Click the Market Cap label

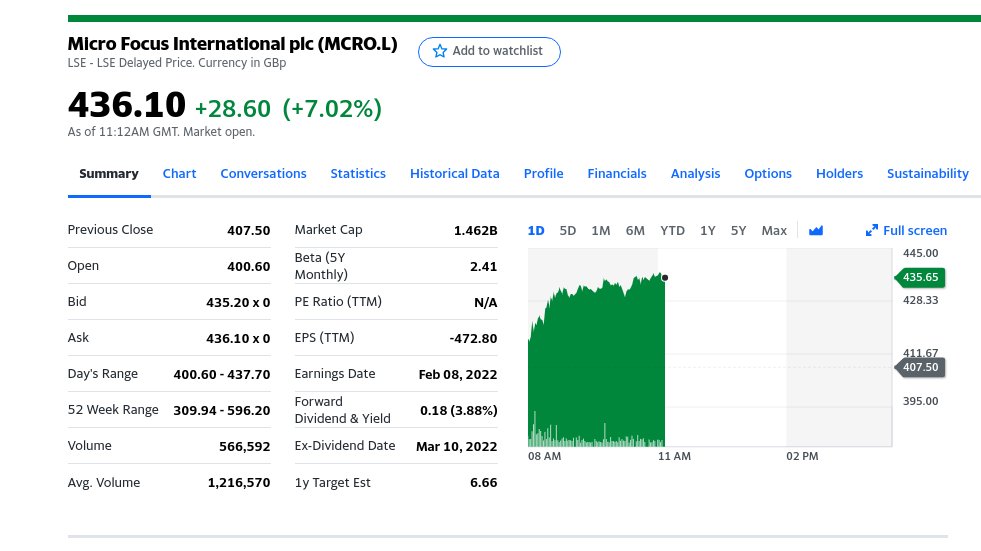click(328, 230)
